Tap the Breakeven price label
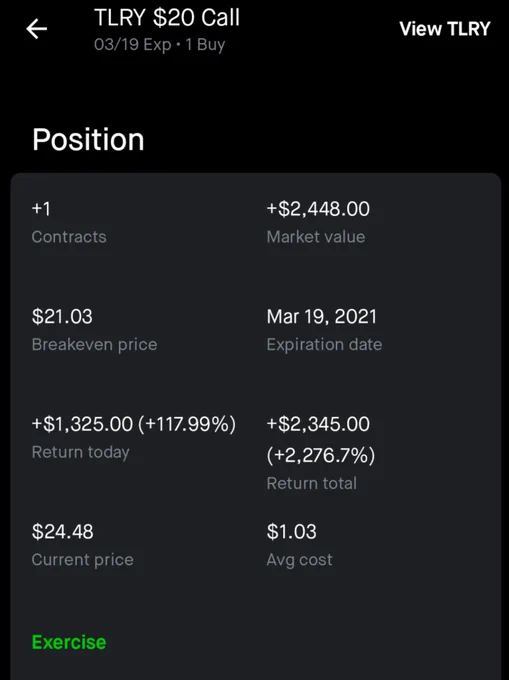This screenshot has width=509, height=680. [95, 345]
